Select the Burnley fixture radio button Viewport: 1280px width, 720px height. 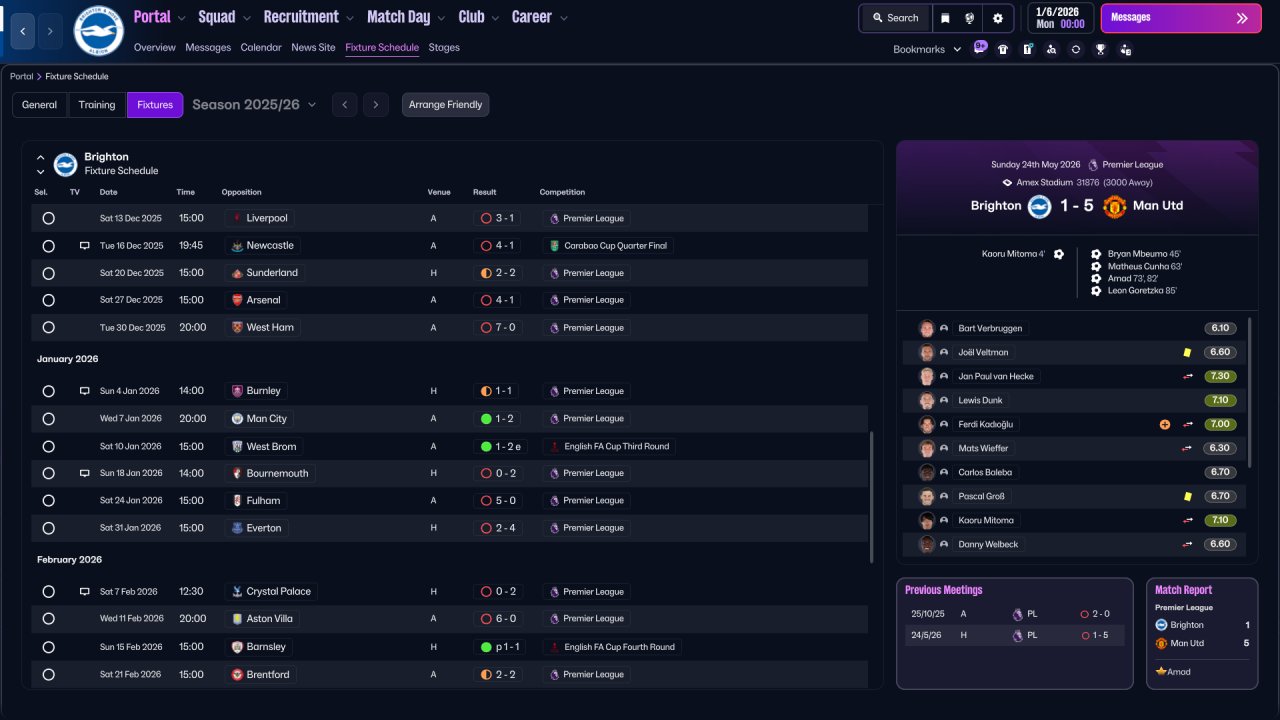pyautogui.click(x=48, y=391)
